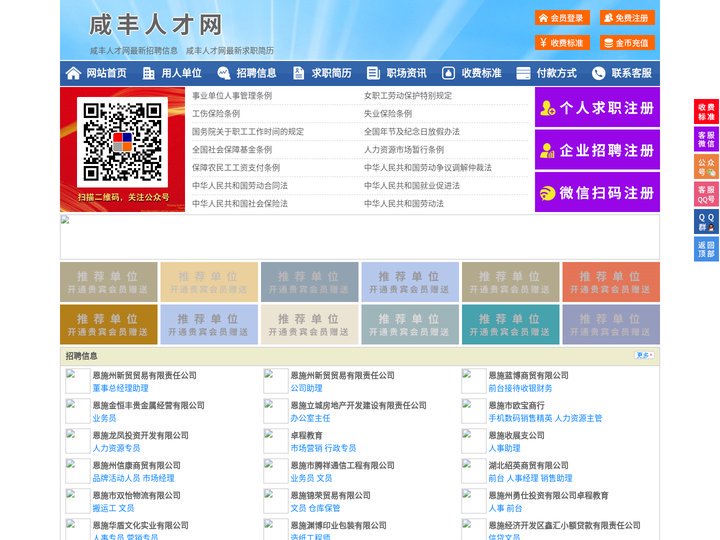Click the news icon beside 职场资讯
The image size is (720, 540).
373,73
